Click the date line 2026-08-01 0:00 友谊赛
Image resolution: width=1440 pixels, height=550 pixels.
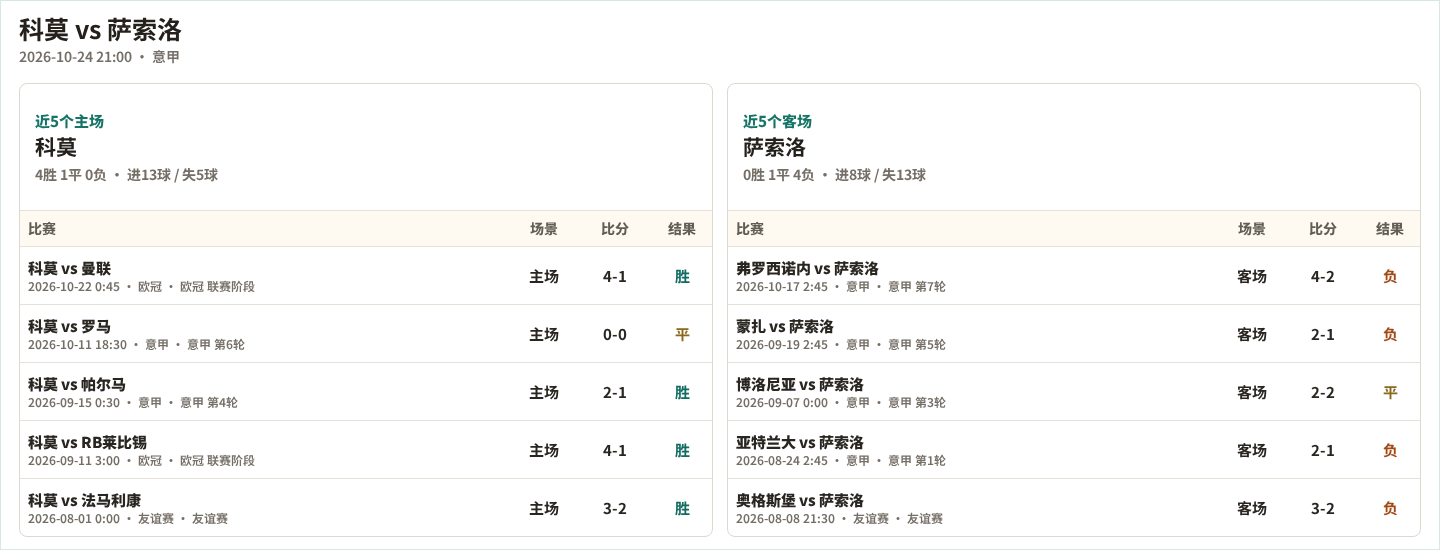click(128, 519)
